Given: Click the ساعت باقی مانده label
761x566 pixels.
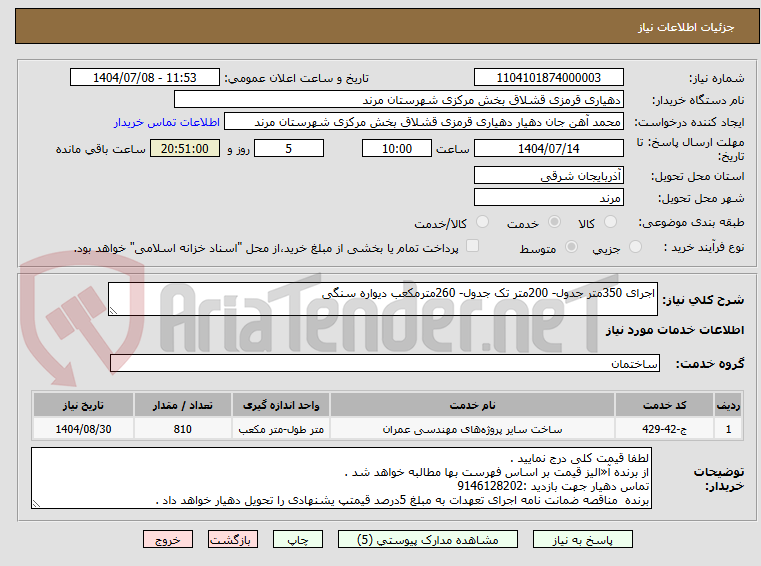Looking at the screenshot, I should point(101,150).
